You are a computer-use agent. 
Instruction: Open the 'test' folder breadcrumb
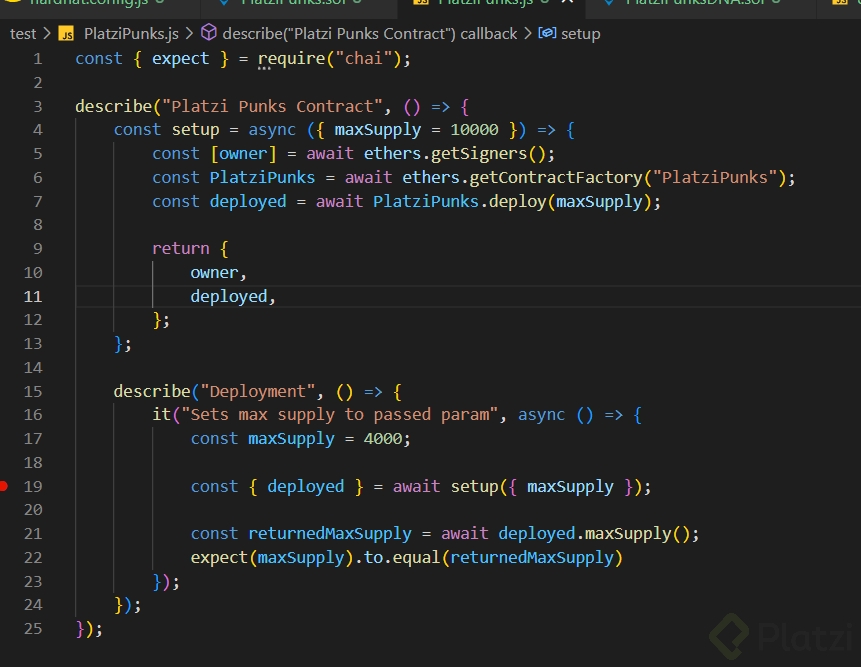[x=23, y=34]
